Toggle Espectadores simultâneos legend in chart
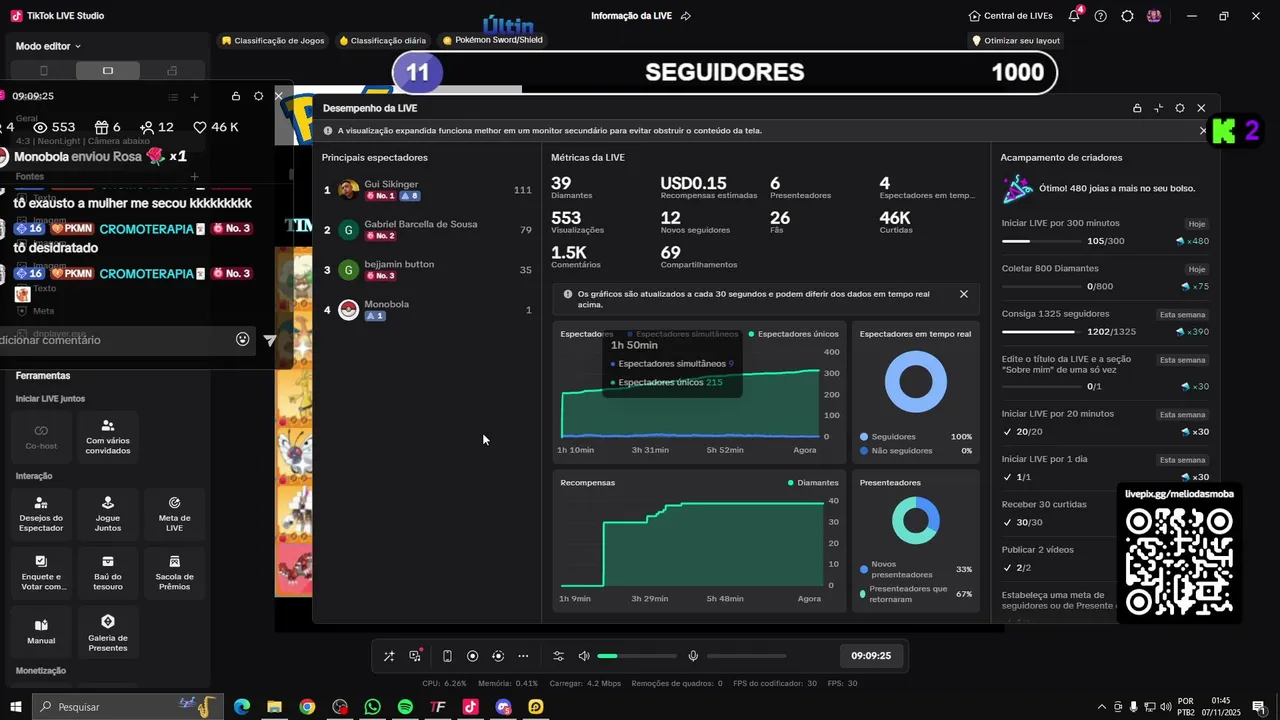 tap(682, 334)
